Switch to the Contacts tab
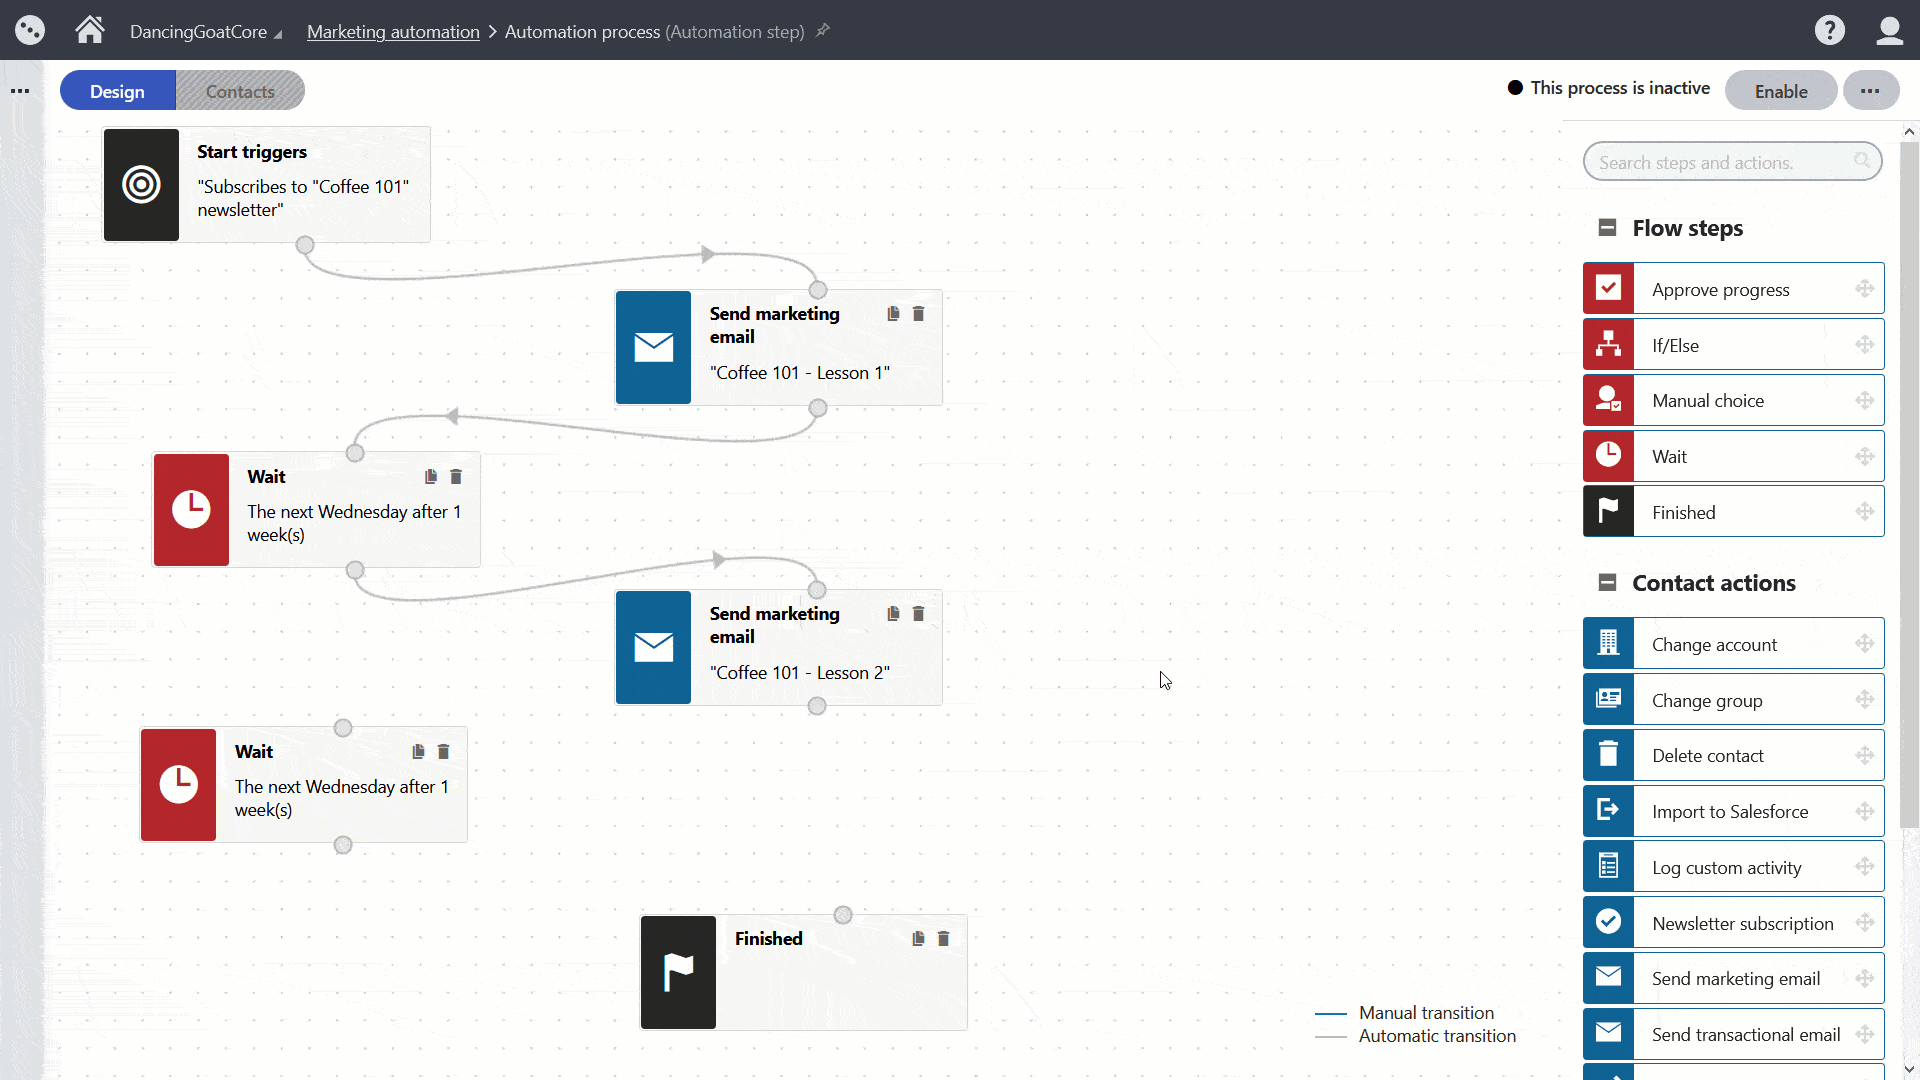This screenshot has height=1080, width=1920. coord(240,90)
